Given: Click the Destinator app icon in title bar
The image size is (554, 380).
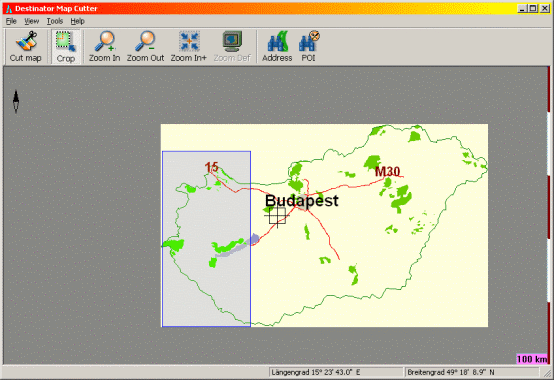Looking at the screenshot, I should pyautogui.click(x=9, y=8).
